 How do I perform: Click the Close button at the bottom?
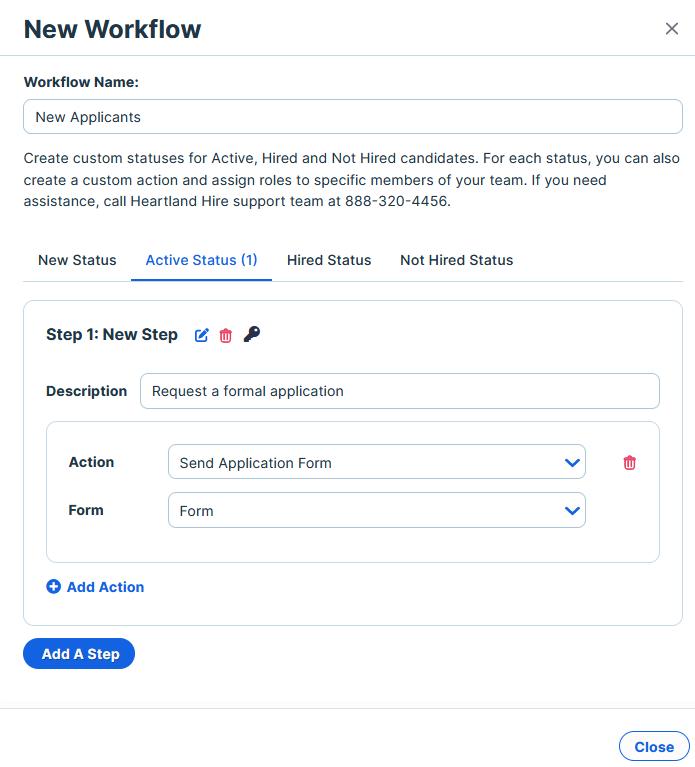point(654,746)
